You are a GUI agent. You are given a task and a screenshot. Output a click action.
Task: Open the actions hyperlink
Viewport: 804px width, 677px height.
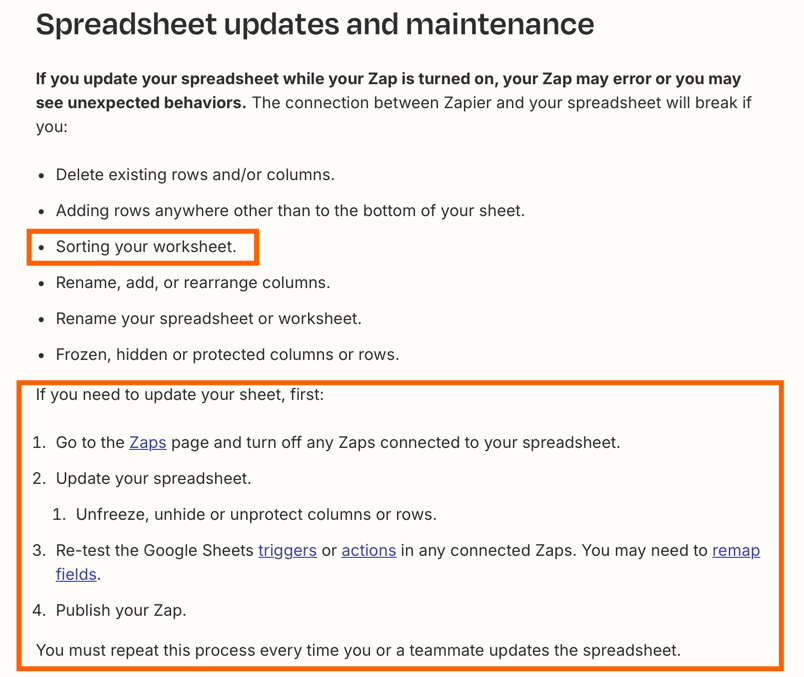tap(369, 550)
